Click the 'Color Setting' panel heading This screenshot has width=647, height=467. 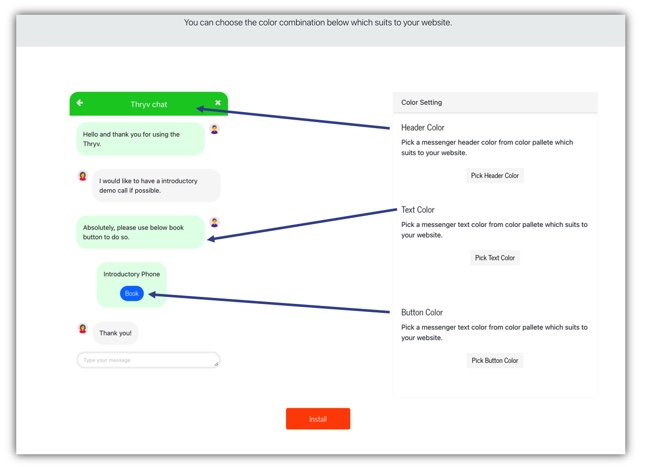(421, 102)
